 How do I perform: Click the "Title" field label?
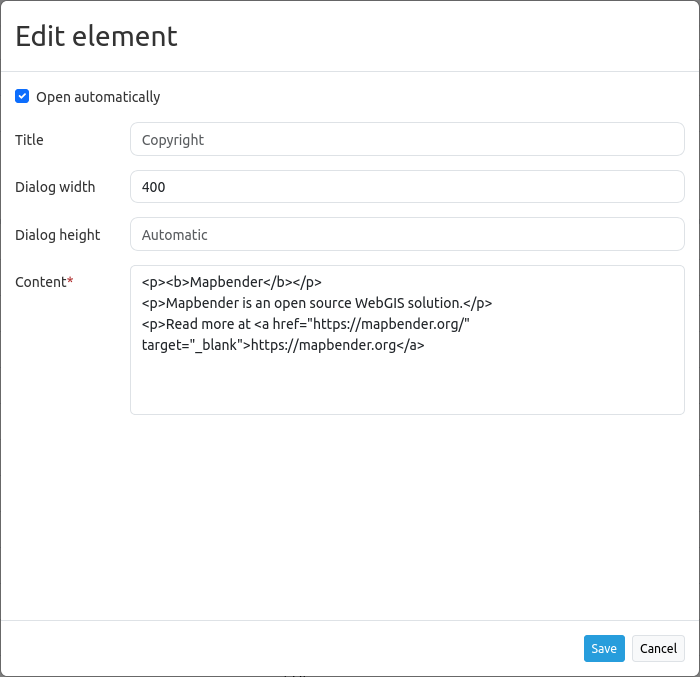(x=30, y=140)
